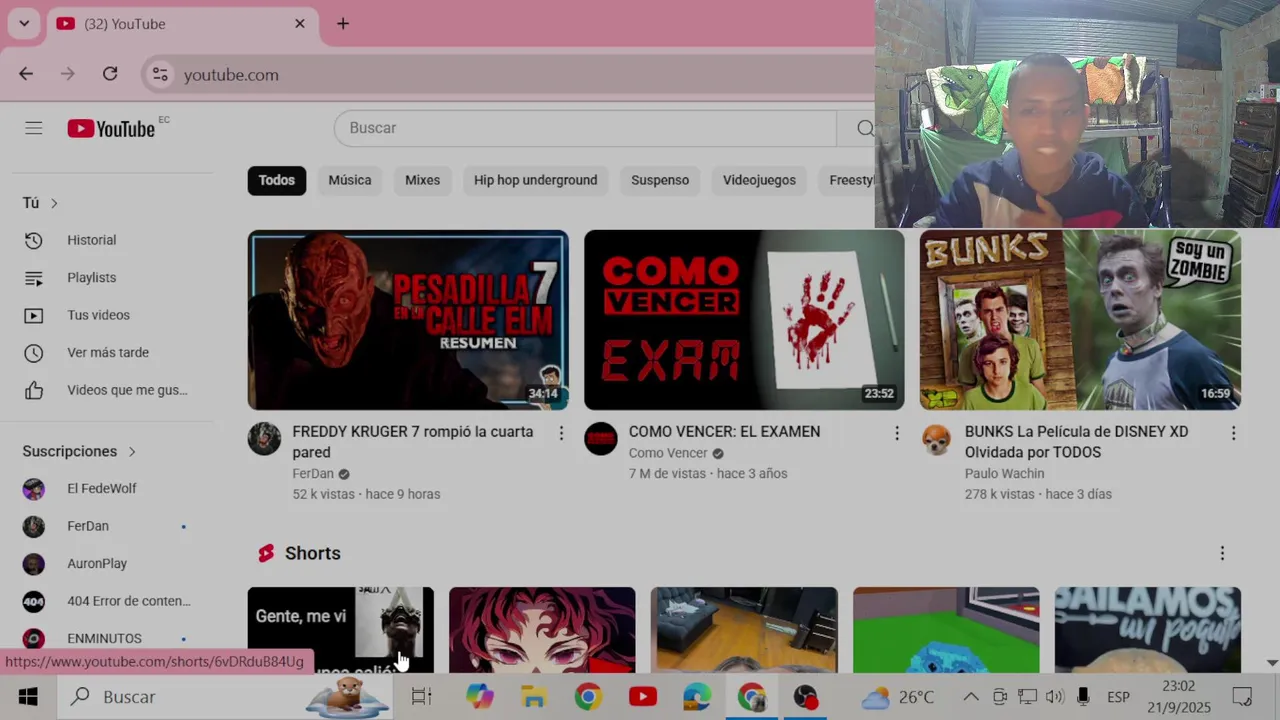Expand the Tú section

click(40, 203)
